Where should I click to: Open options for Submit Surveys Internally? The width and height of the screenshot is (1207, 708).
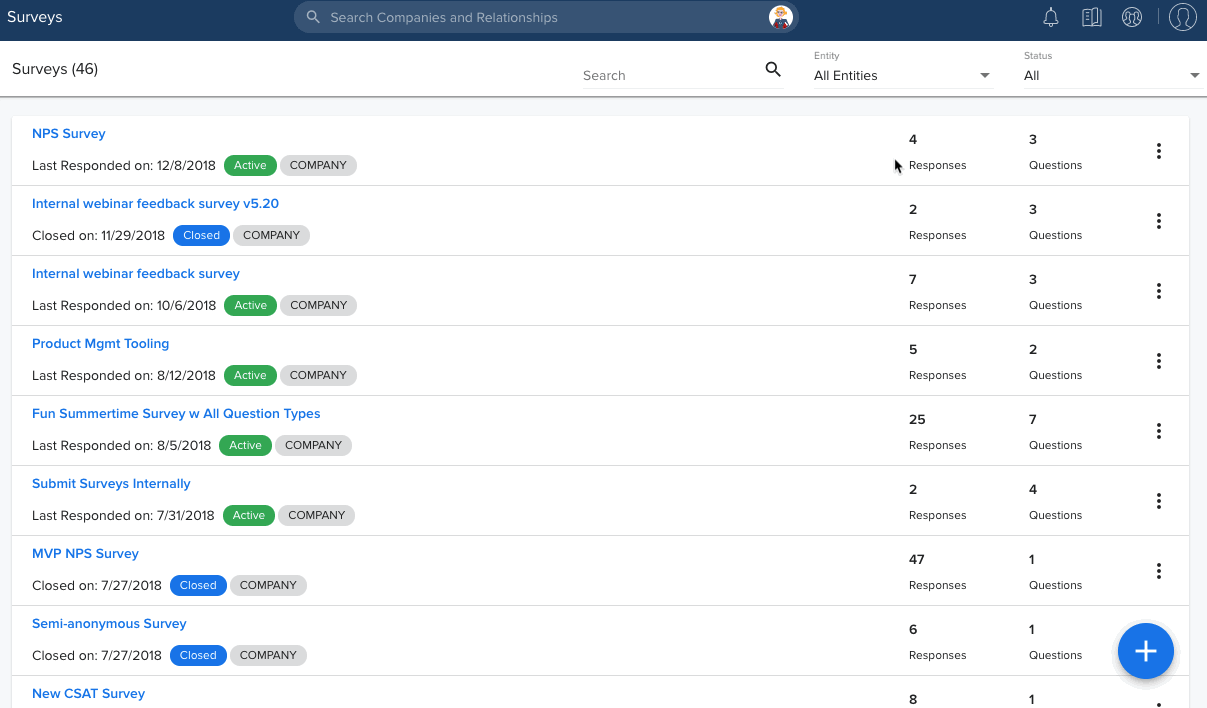(x=1159, y=501)
